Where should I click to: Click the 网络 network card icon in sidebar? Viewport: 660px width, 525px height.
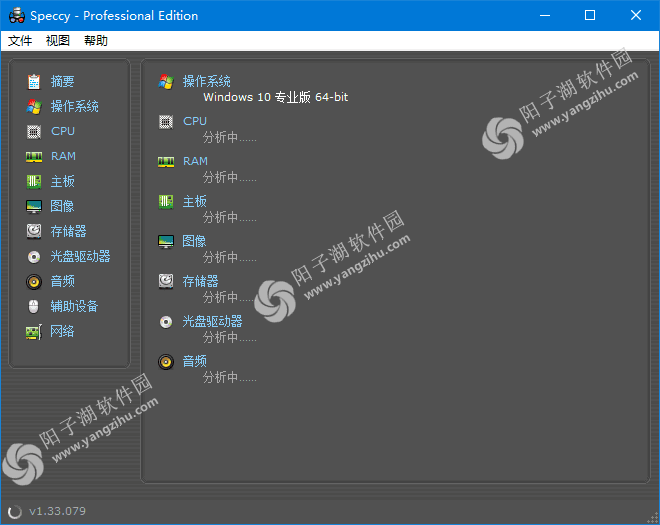click(34, 332)
